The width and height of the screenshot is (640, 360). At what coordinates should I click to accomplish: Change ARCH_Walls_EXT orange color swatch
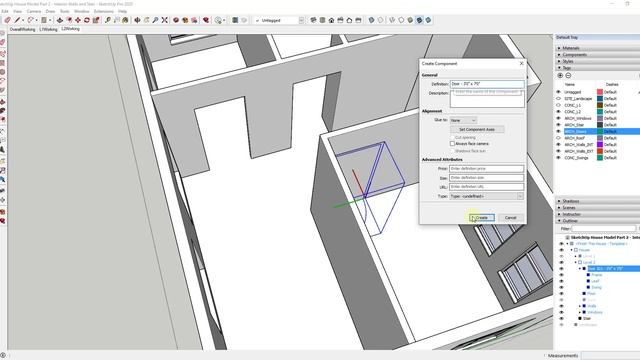coord(600,151)
